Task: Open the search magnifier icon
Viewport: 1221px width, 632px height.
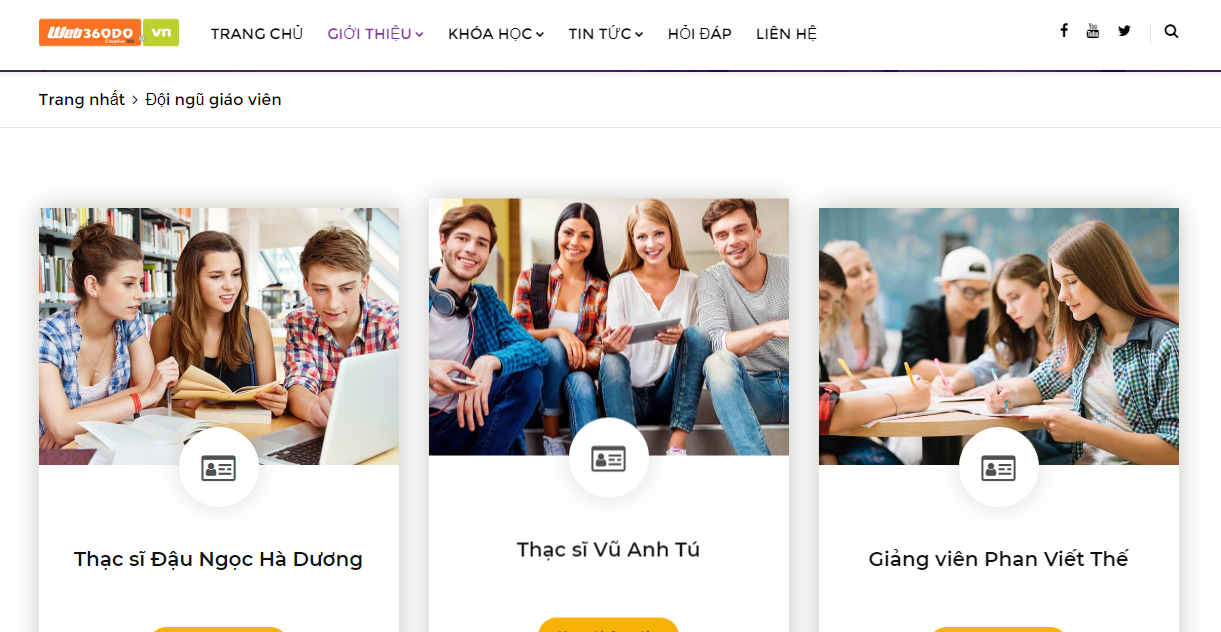Action: (1172, 31)
